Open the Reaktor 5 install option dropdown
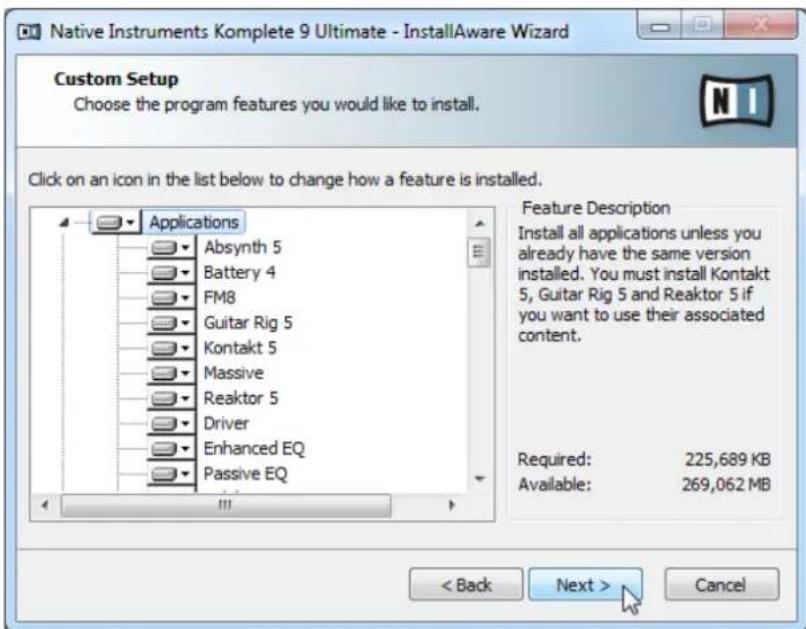Viewport: 806px width, 629px height. tap(171, 399)
